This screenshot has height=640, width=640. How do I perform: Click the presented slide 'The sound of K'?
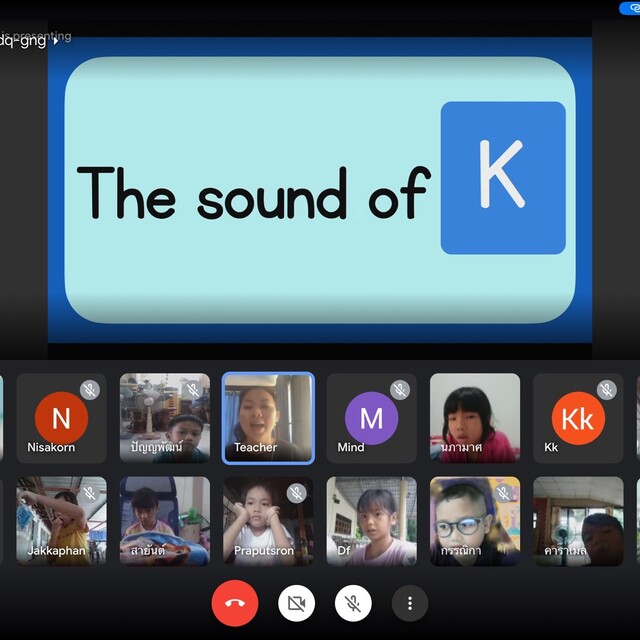click(x=320, y=190)
